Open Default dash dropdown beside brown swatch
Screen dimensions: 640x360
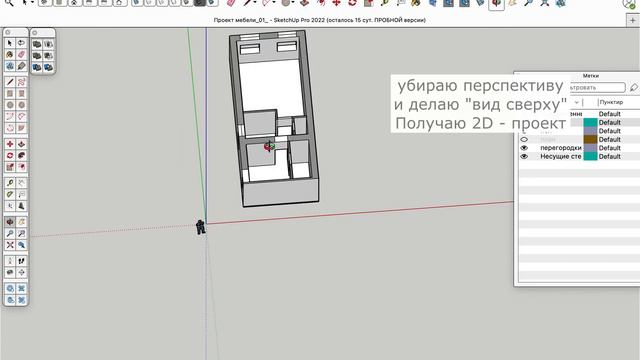pyautogui.click(x=609, y=139)
